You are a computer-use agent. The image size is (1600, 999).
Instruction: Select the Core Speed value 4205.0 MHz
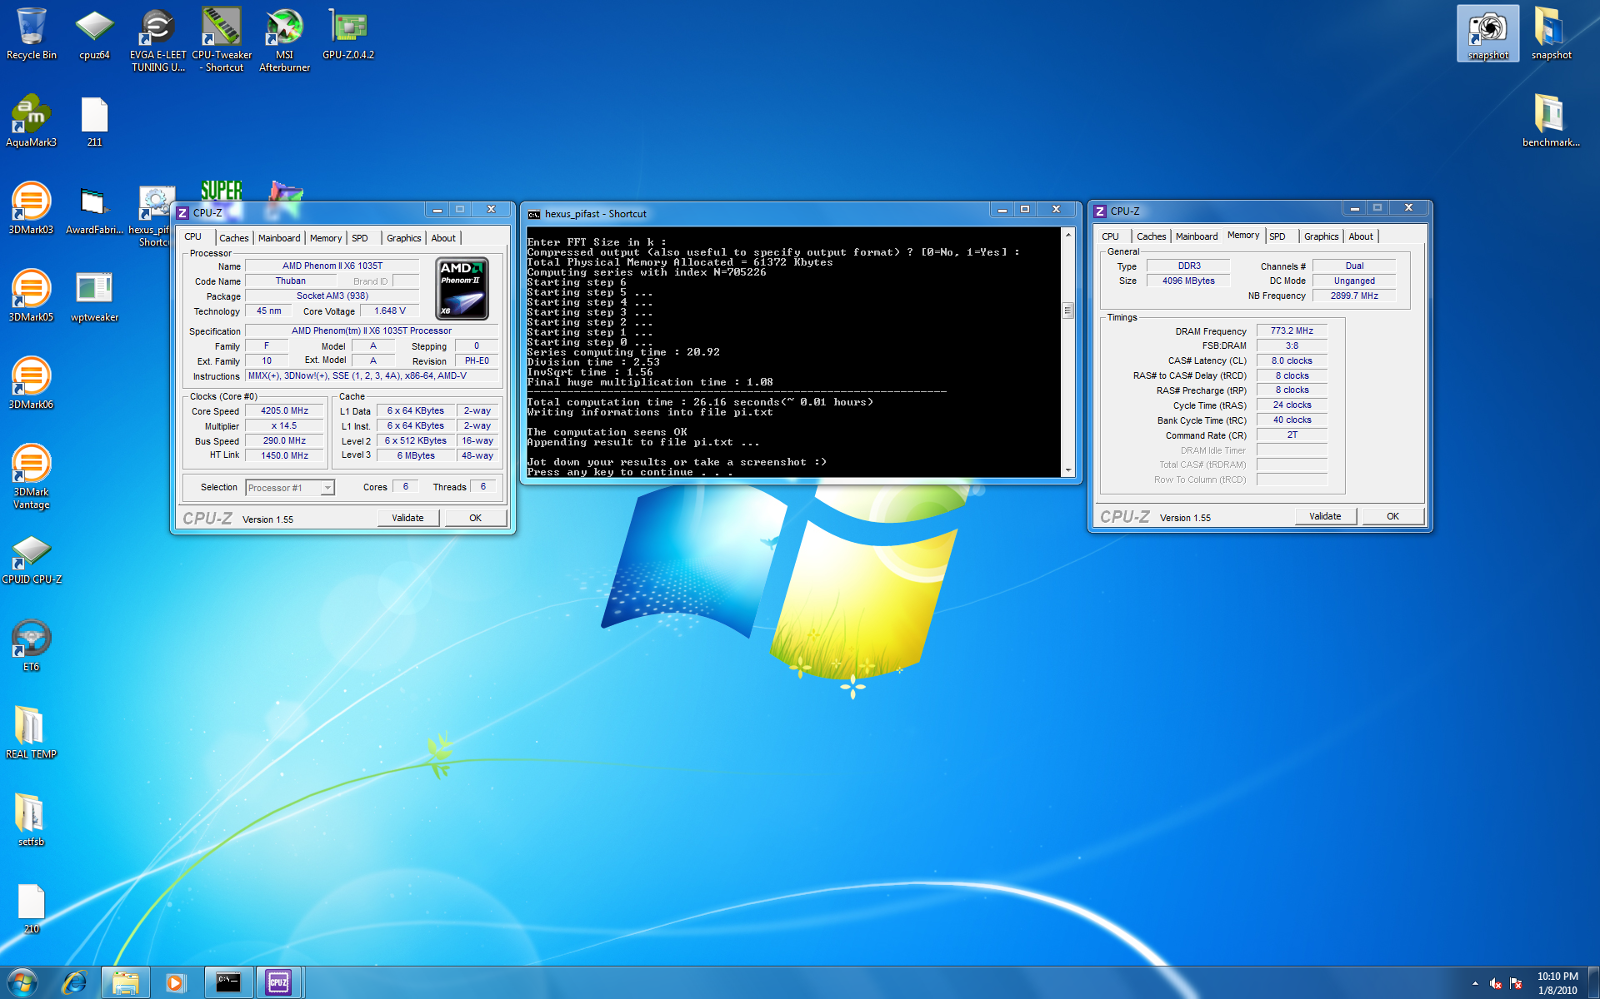point(285,411)
